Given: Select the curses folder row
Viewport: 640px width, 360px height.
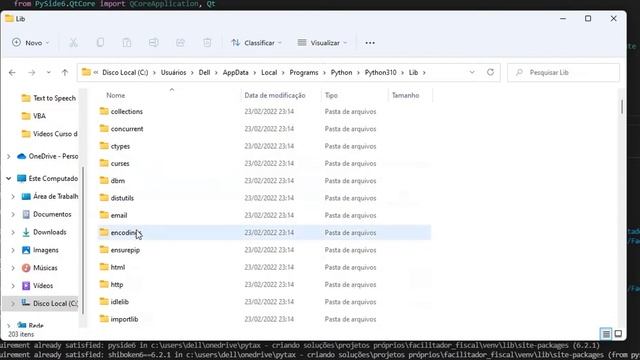Looking at the screenshot, I should tap(264, 163).
